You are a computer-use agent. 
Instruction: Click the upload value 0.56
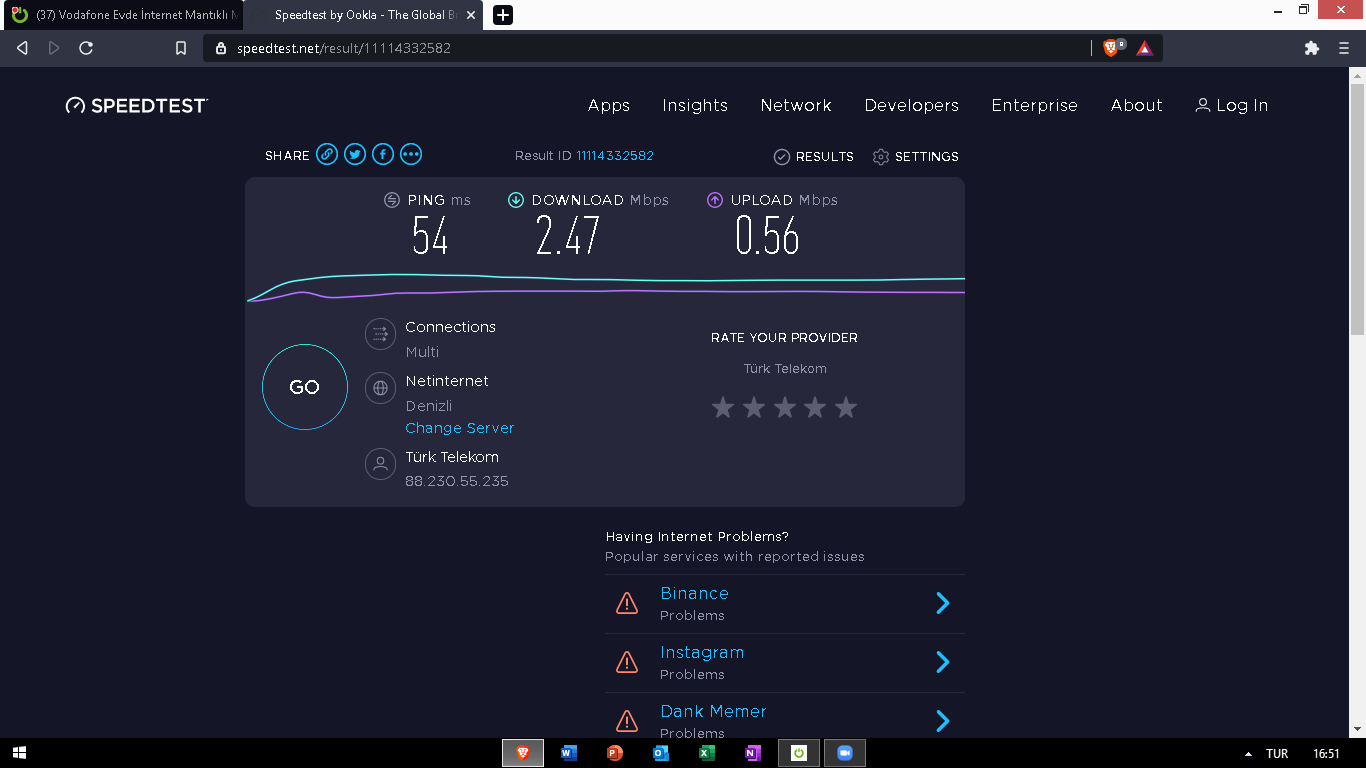pyautogui.click(x=767, y=236)
